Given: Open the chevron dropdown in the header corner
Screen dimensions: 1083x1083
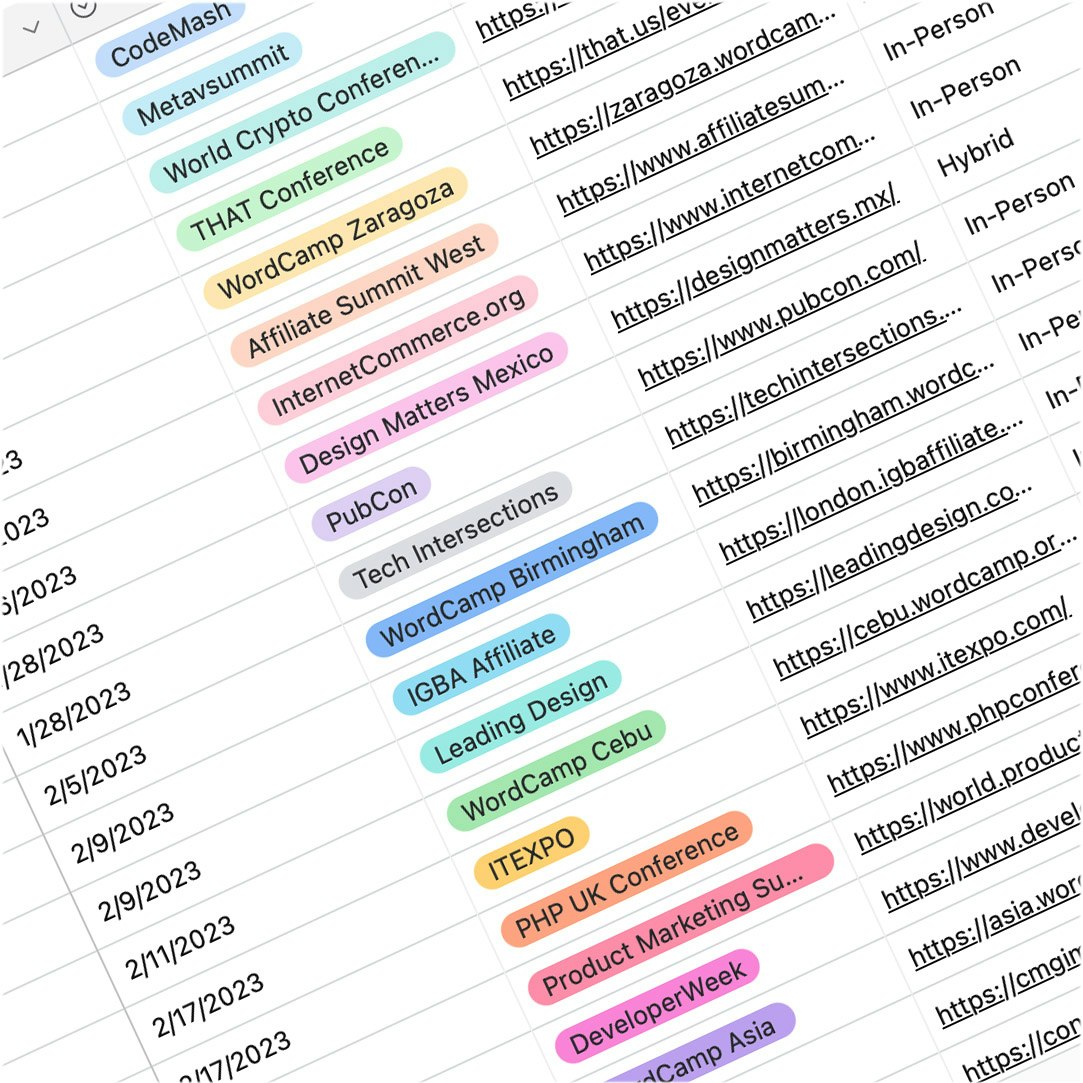Looking at the screenshot, I should [x=31, y=28].
